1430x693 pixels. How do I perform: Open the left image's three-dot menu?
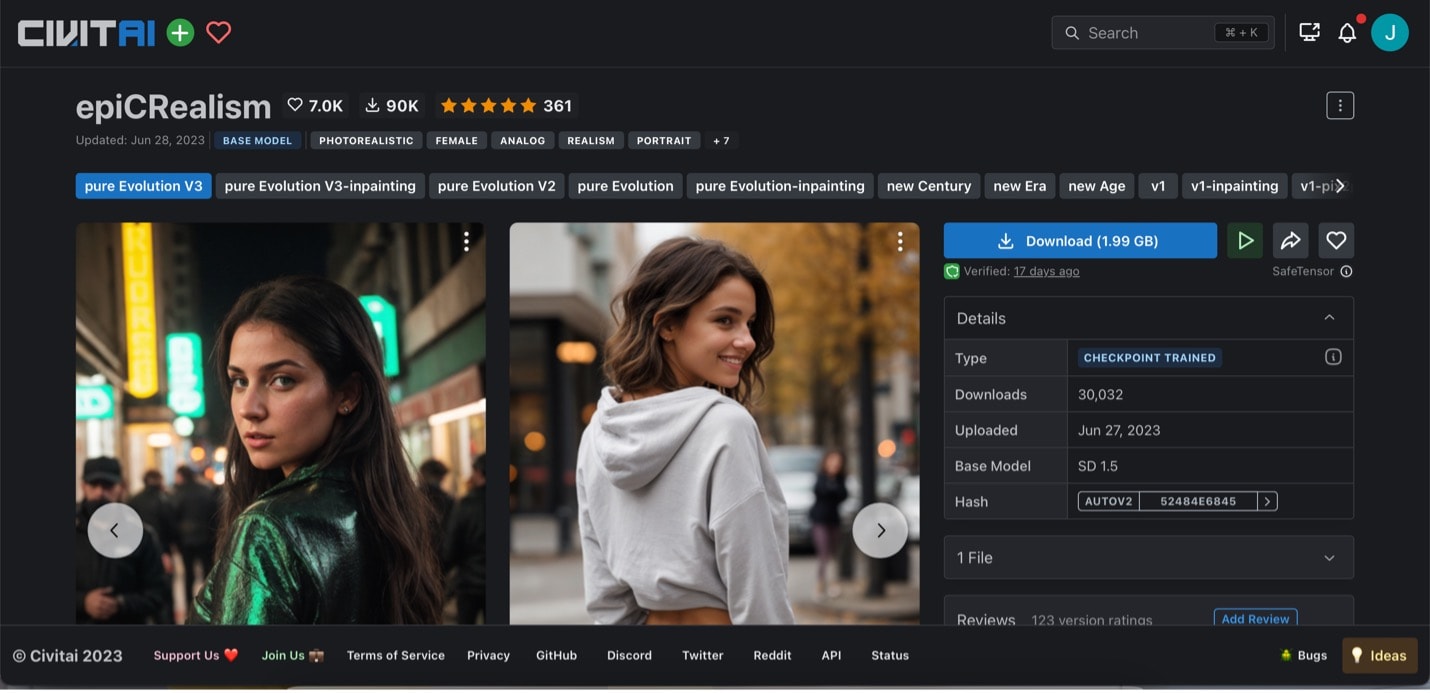[466, 241]
